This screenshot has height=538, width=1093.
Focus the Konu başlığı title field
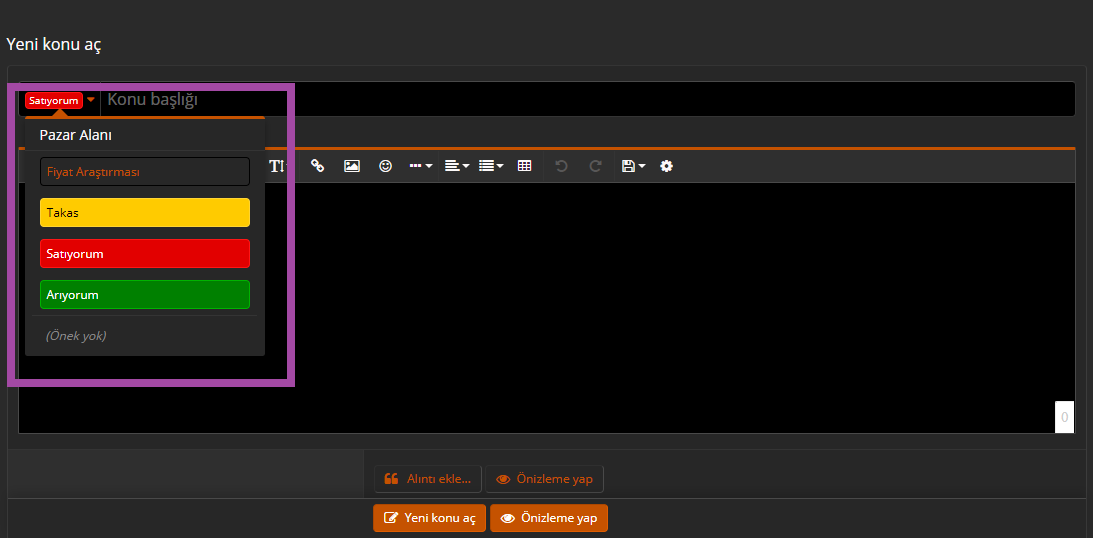click(588, 100)
